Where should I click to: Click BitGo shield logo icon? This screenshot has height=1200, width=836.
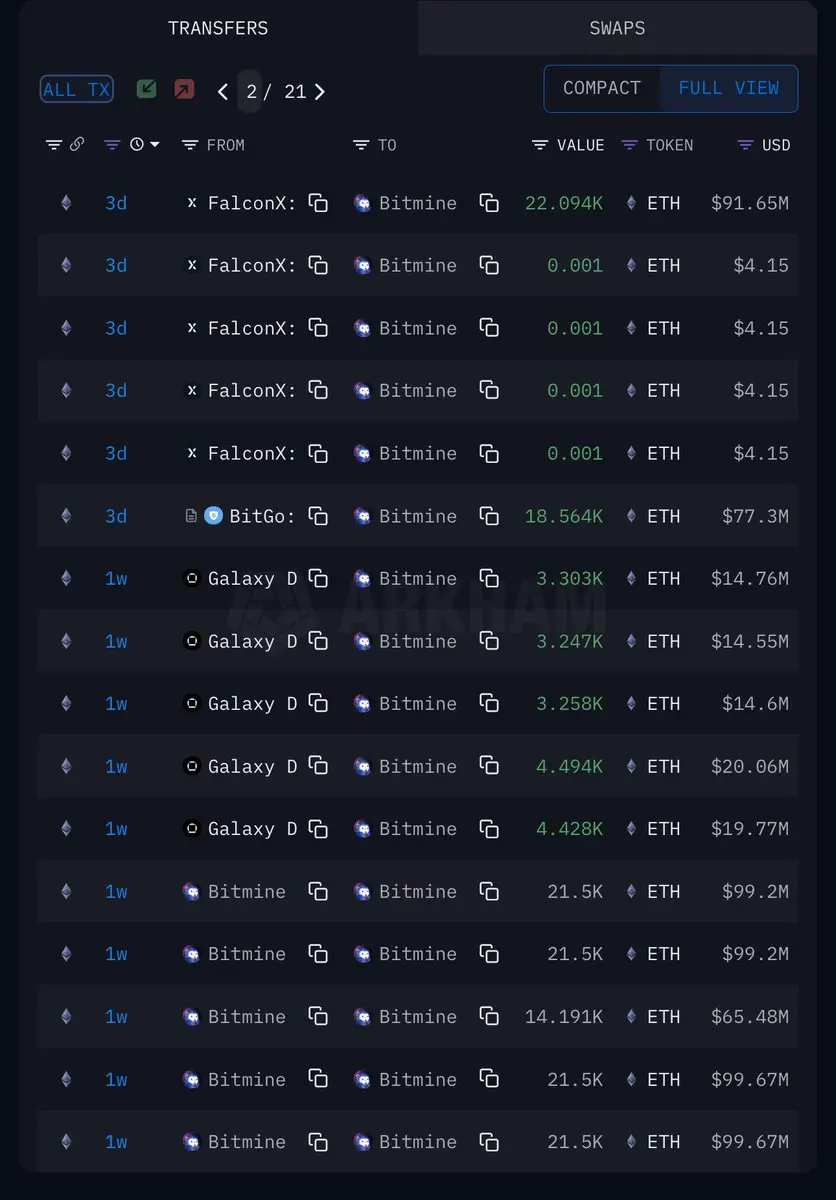pos(213,516)
